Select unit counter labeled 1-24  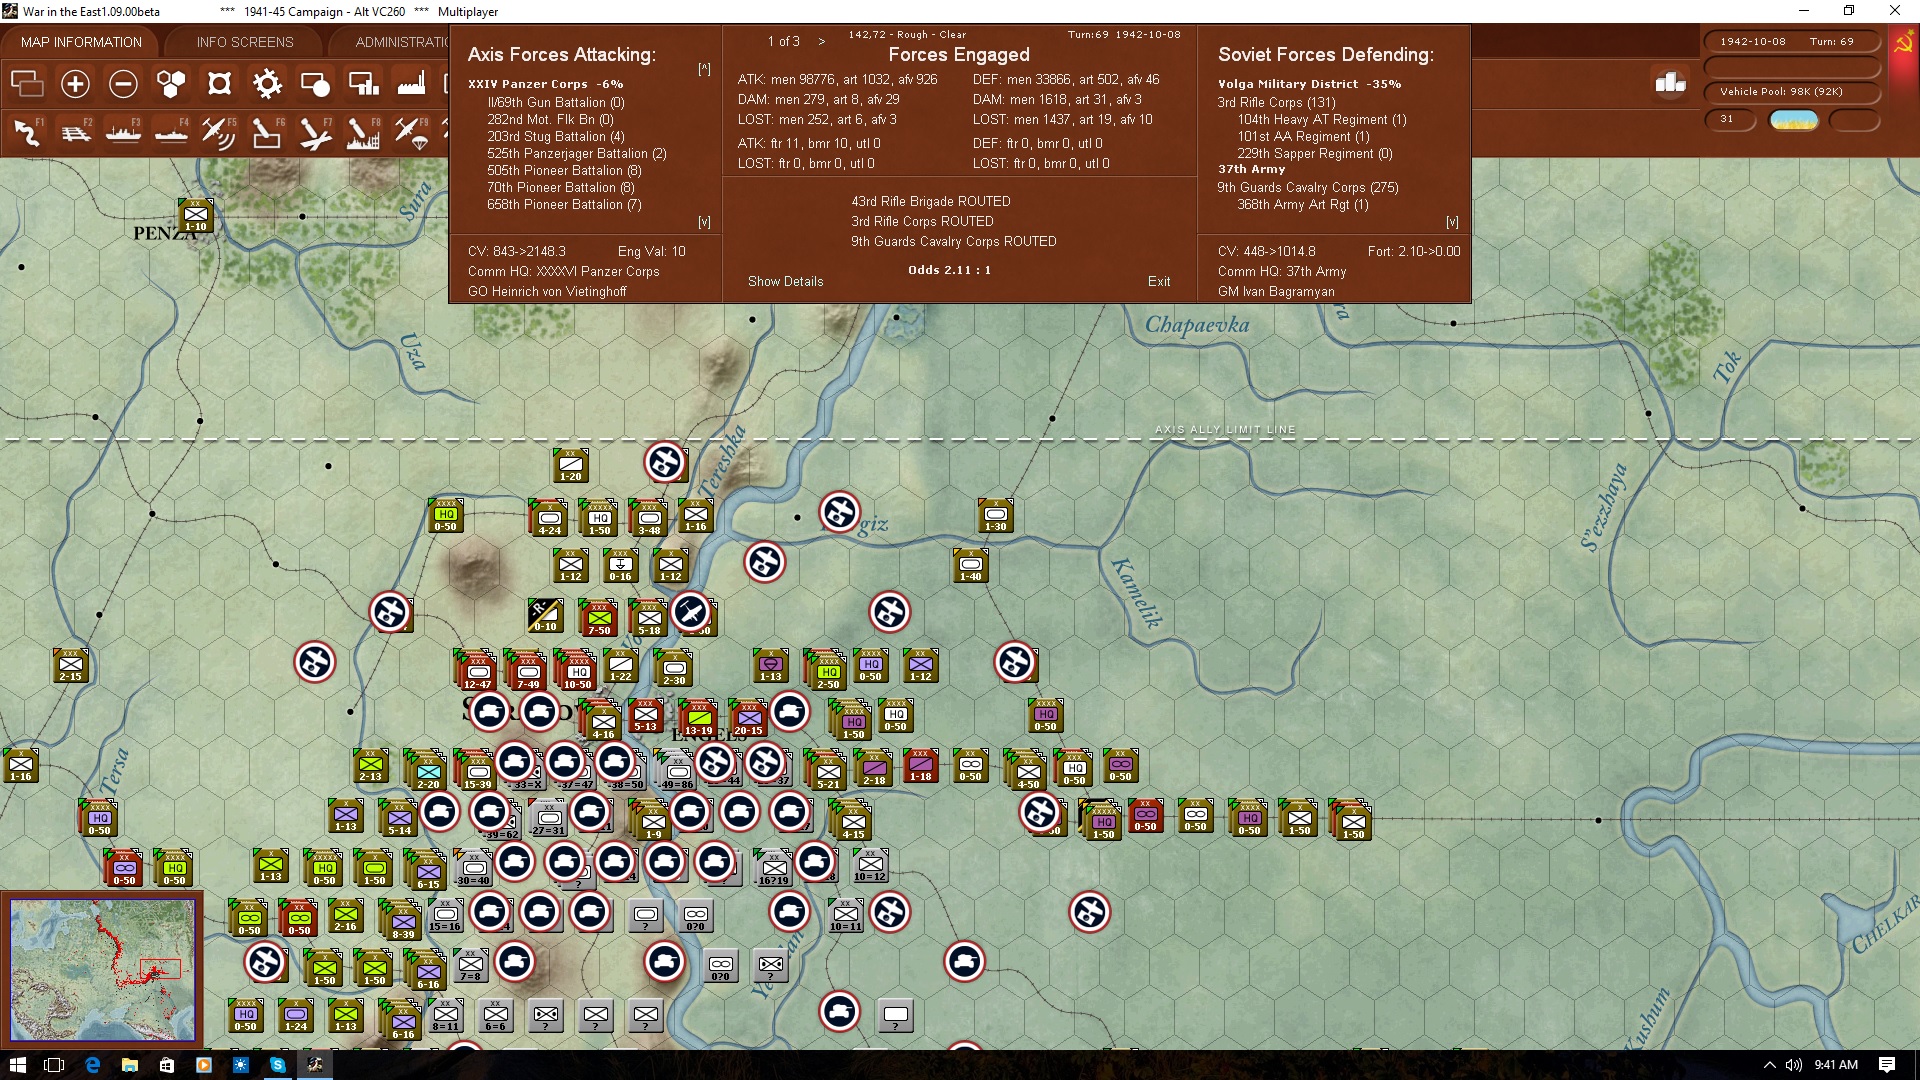click(295, 1015)
